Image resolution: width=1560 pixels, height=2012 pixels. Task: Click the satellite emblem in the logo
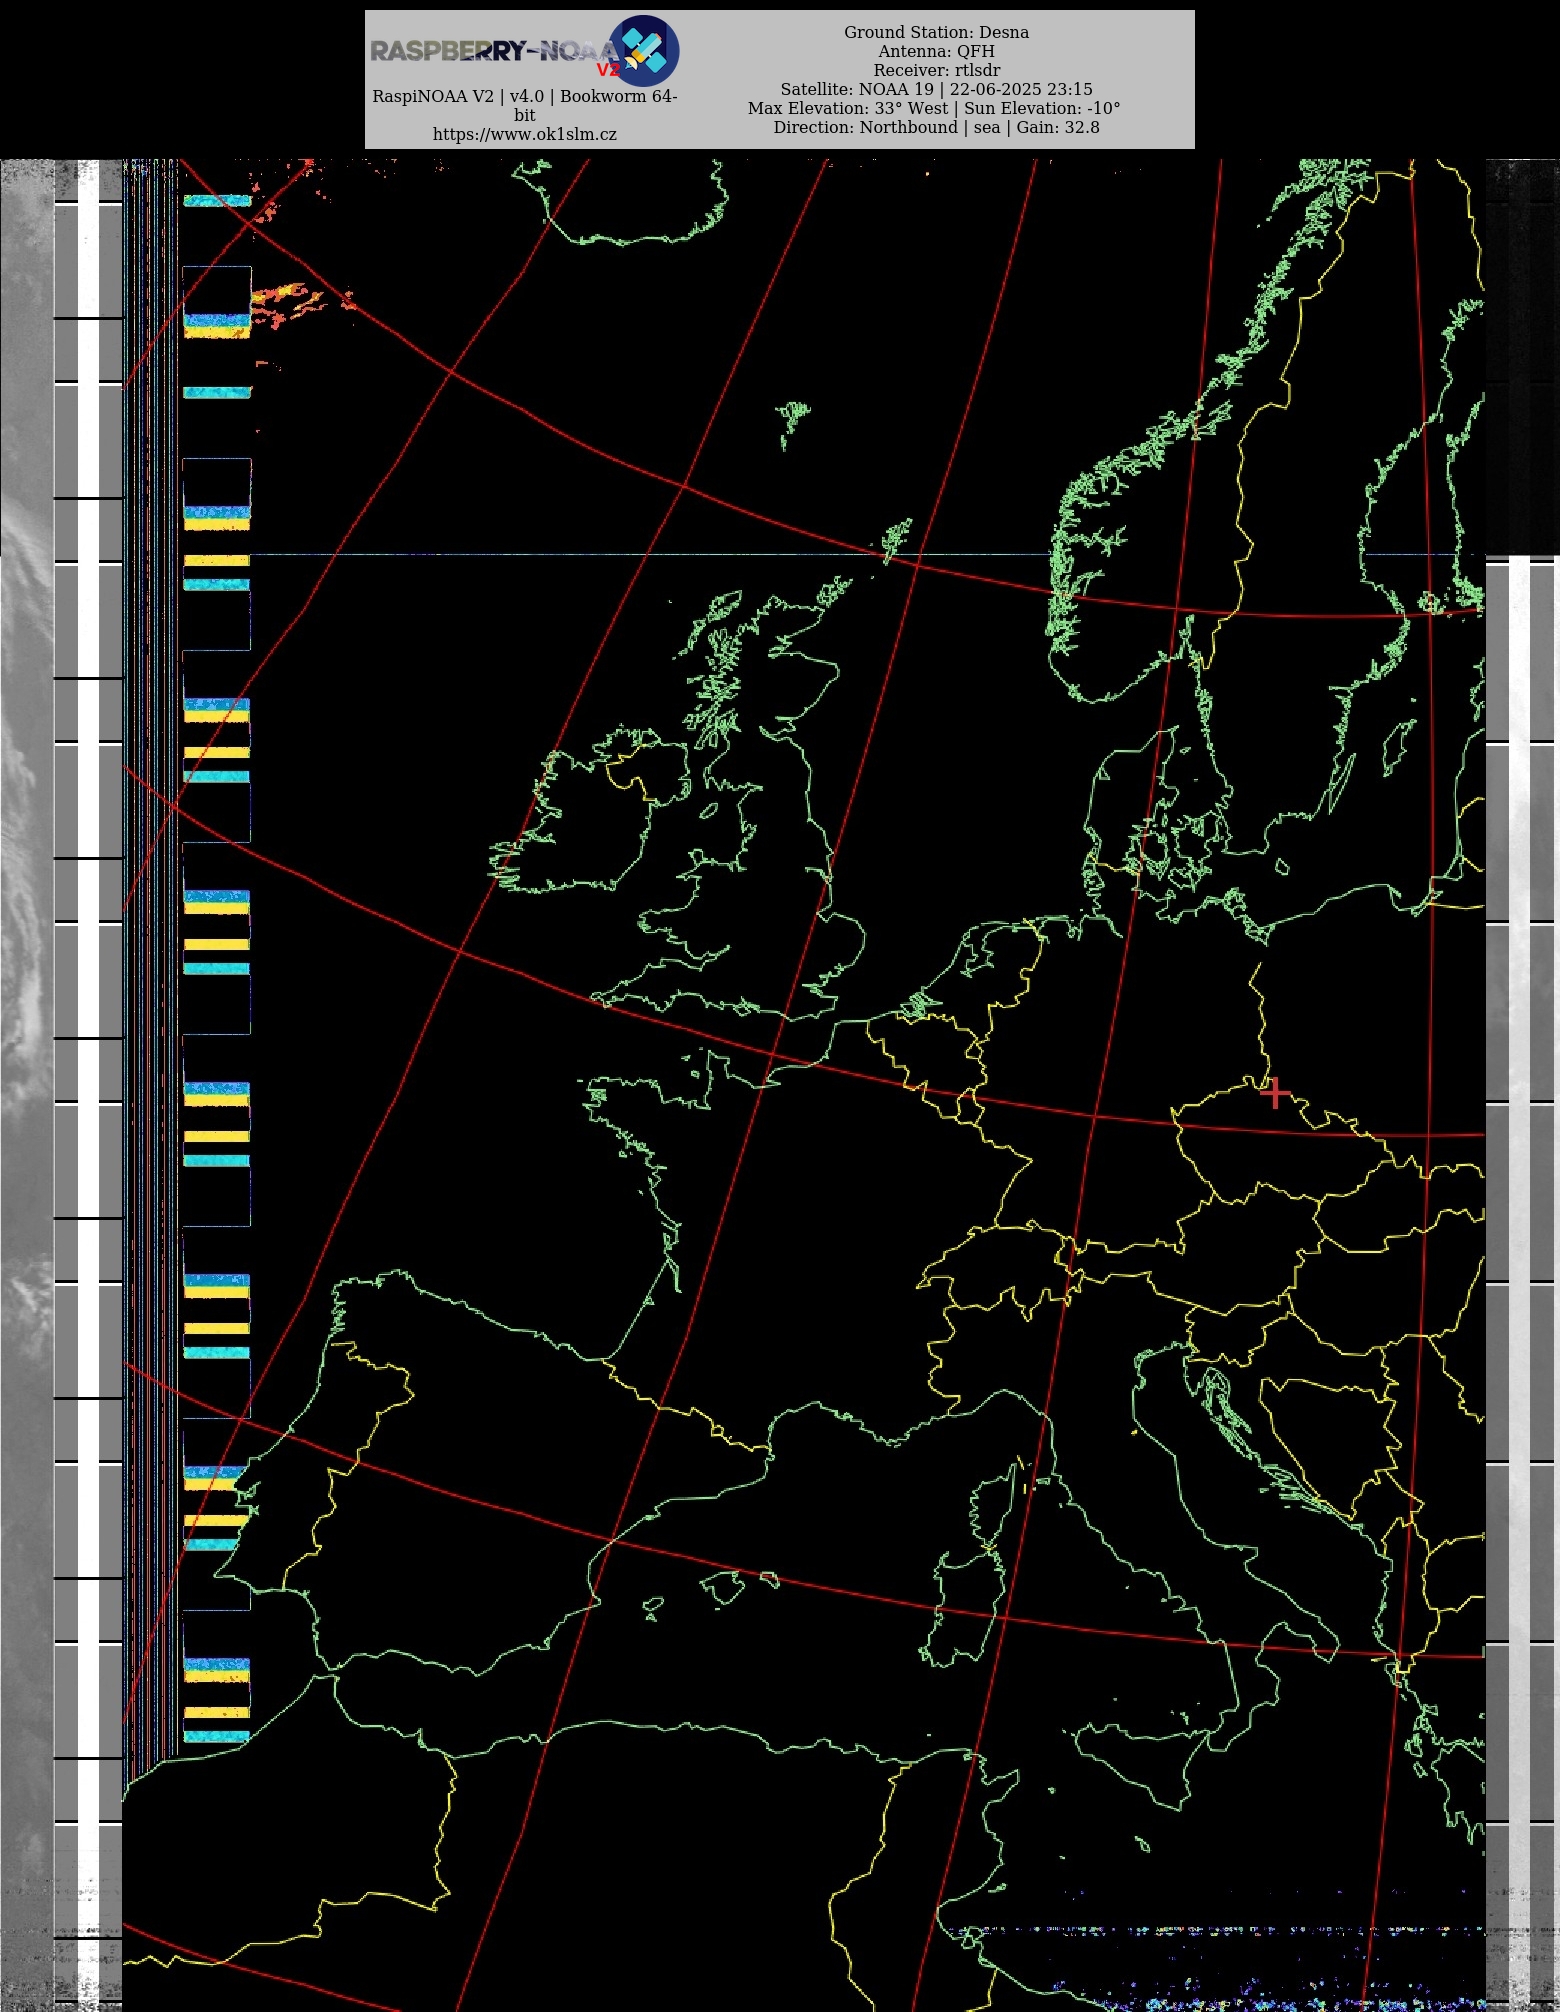point(644,50)
